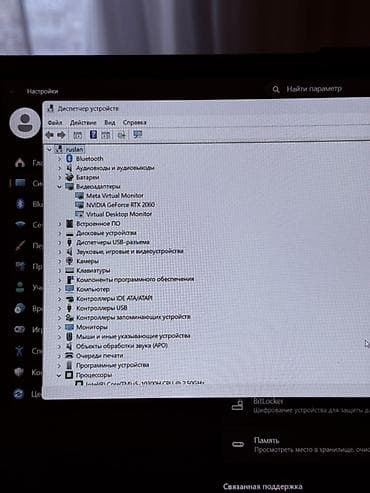Screen dimensions: 370x493
Task: Open Personalization brush icon in Settings sidebar
Action: pyautogui.click(x=20, y=246)
